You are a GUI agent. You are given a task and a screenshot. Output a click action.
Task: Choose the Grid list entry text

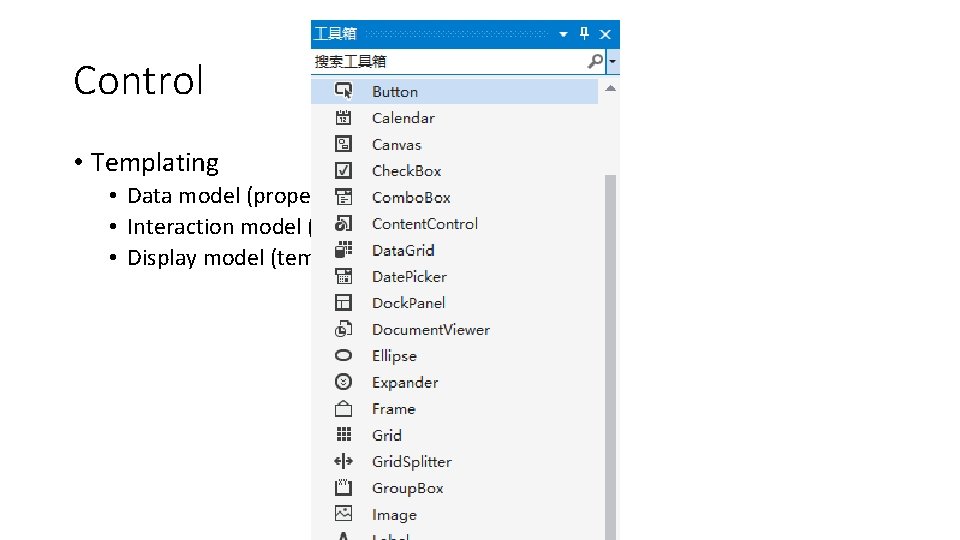[387, 435]
